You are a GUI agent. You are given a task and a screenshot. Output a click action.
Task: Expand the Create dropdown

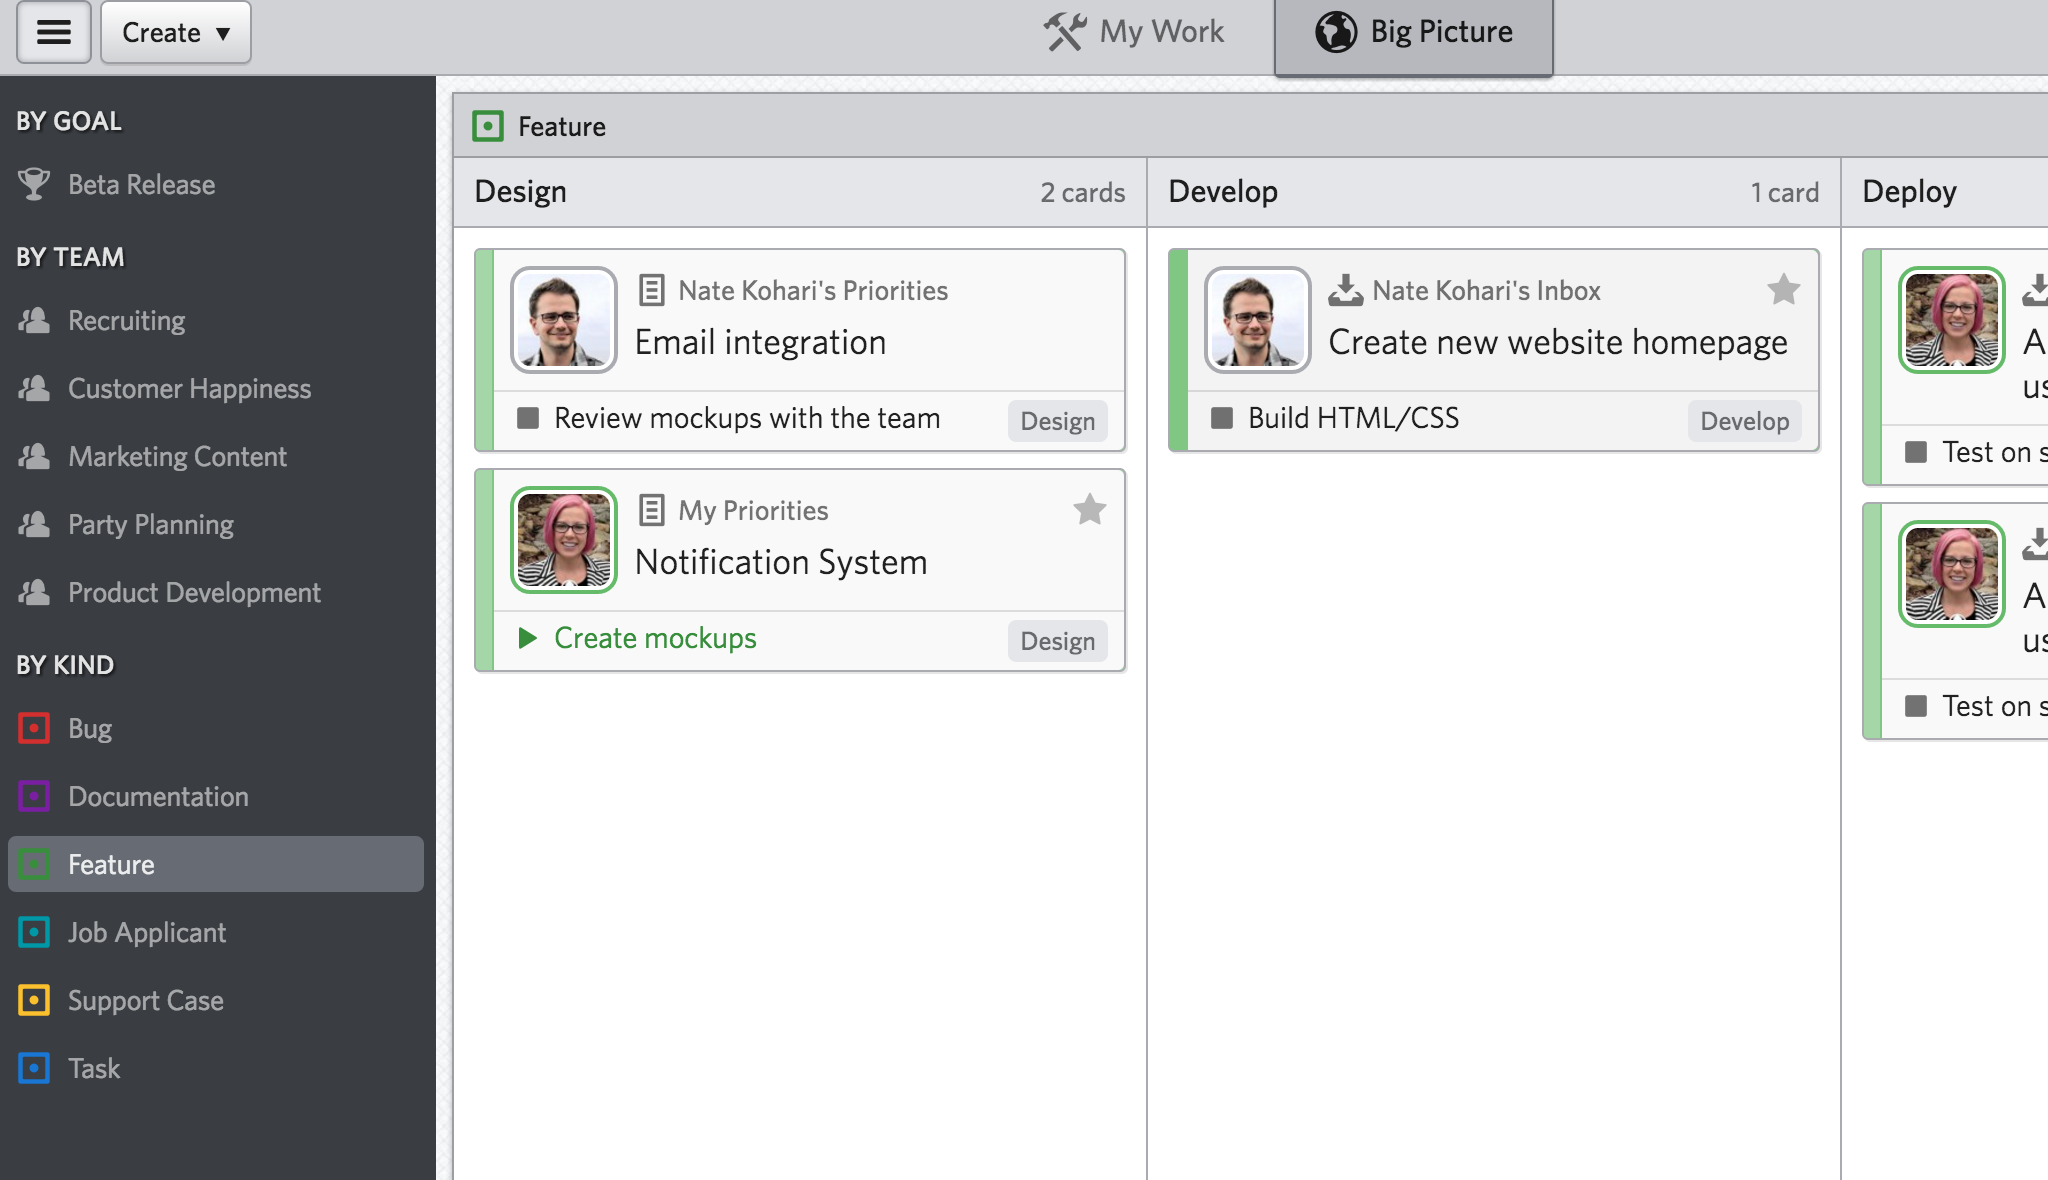176,32
